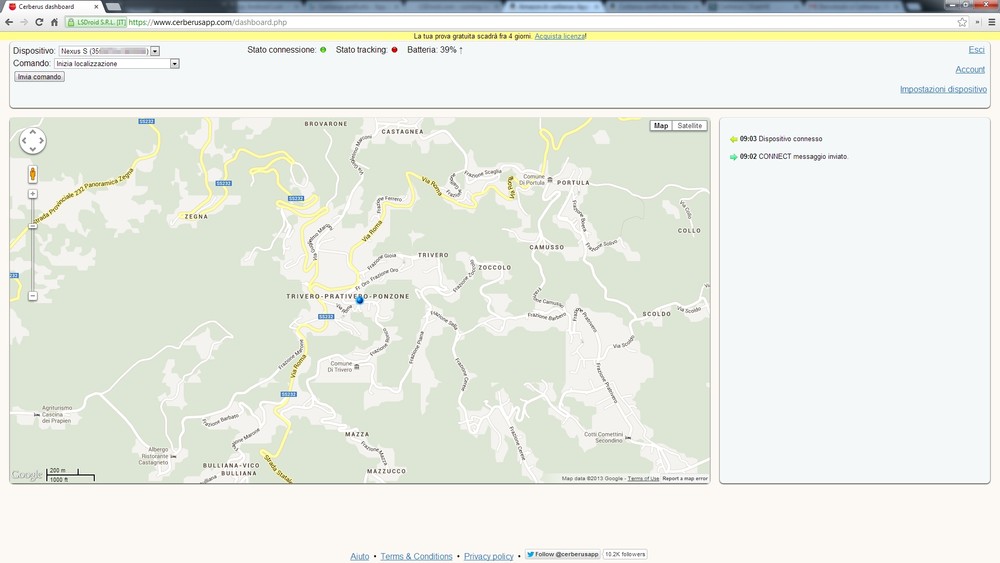Click the map zoom slider handle
This screenshot has height=563, width=1000.
pos(33,226)
